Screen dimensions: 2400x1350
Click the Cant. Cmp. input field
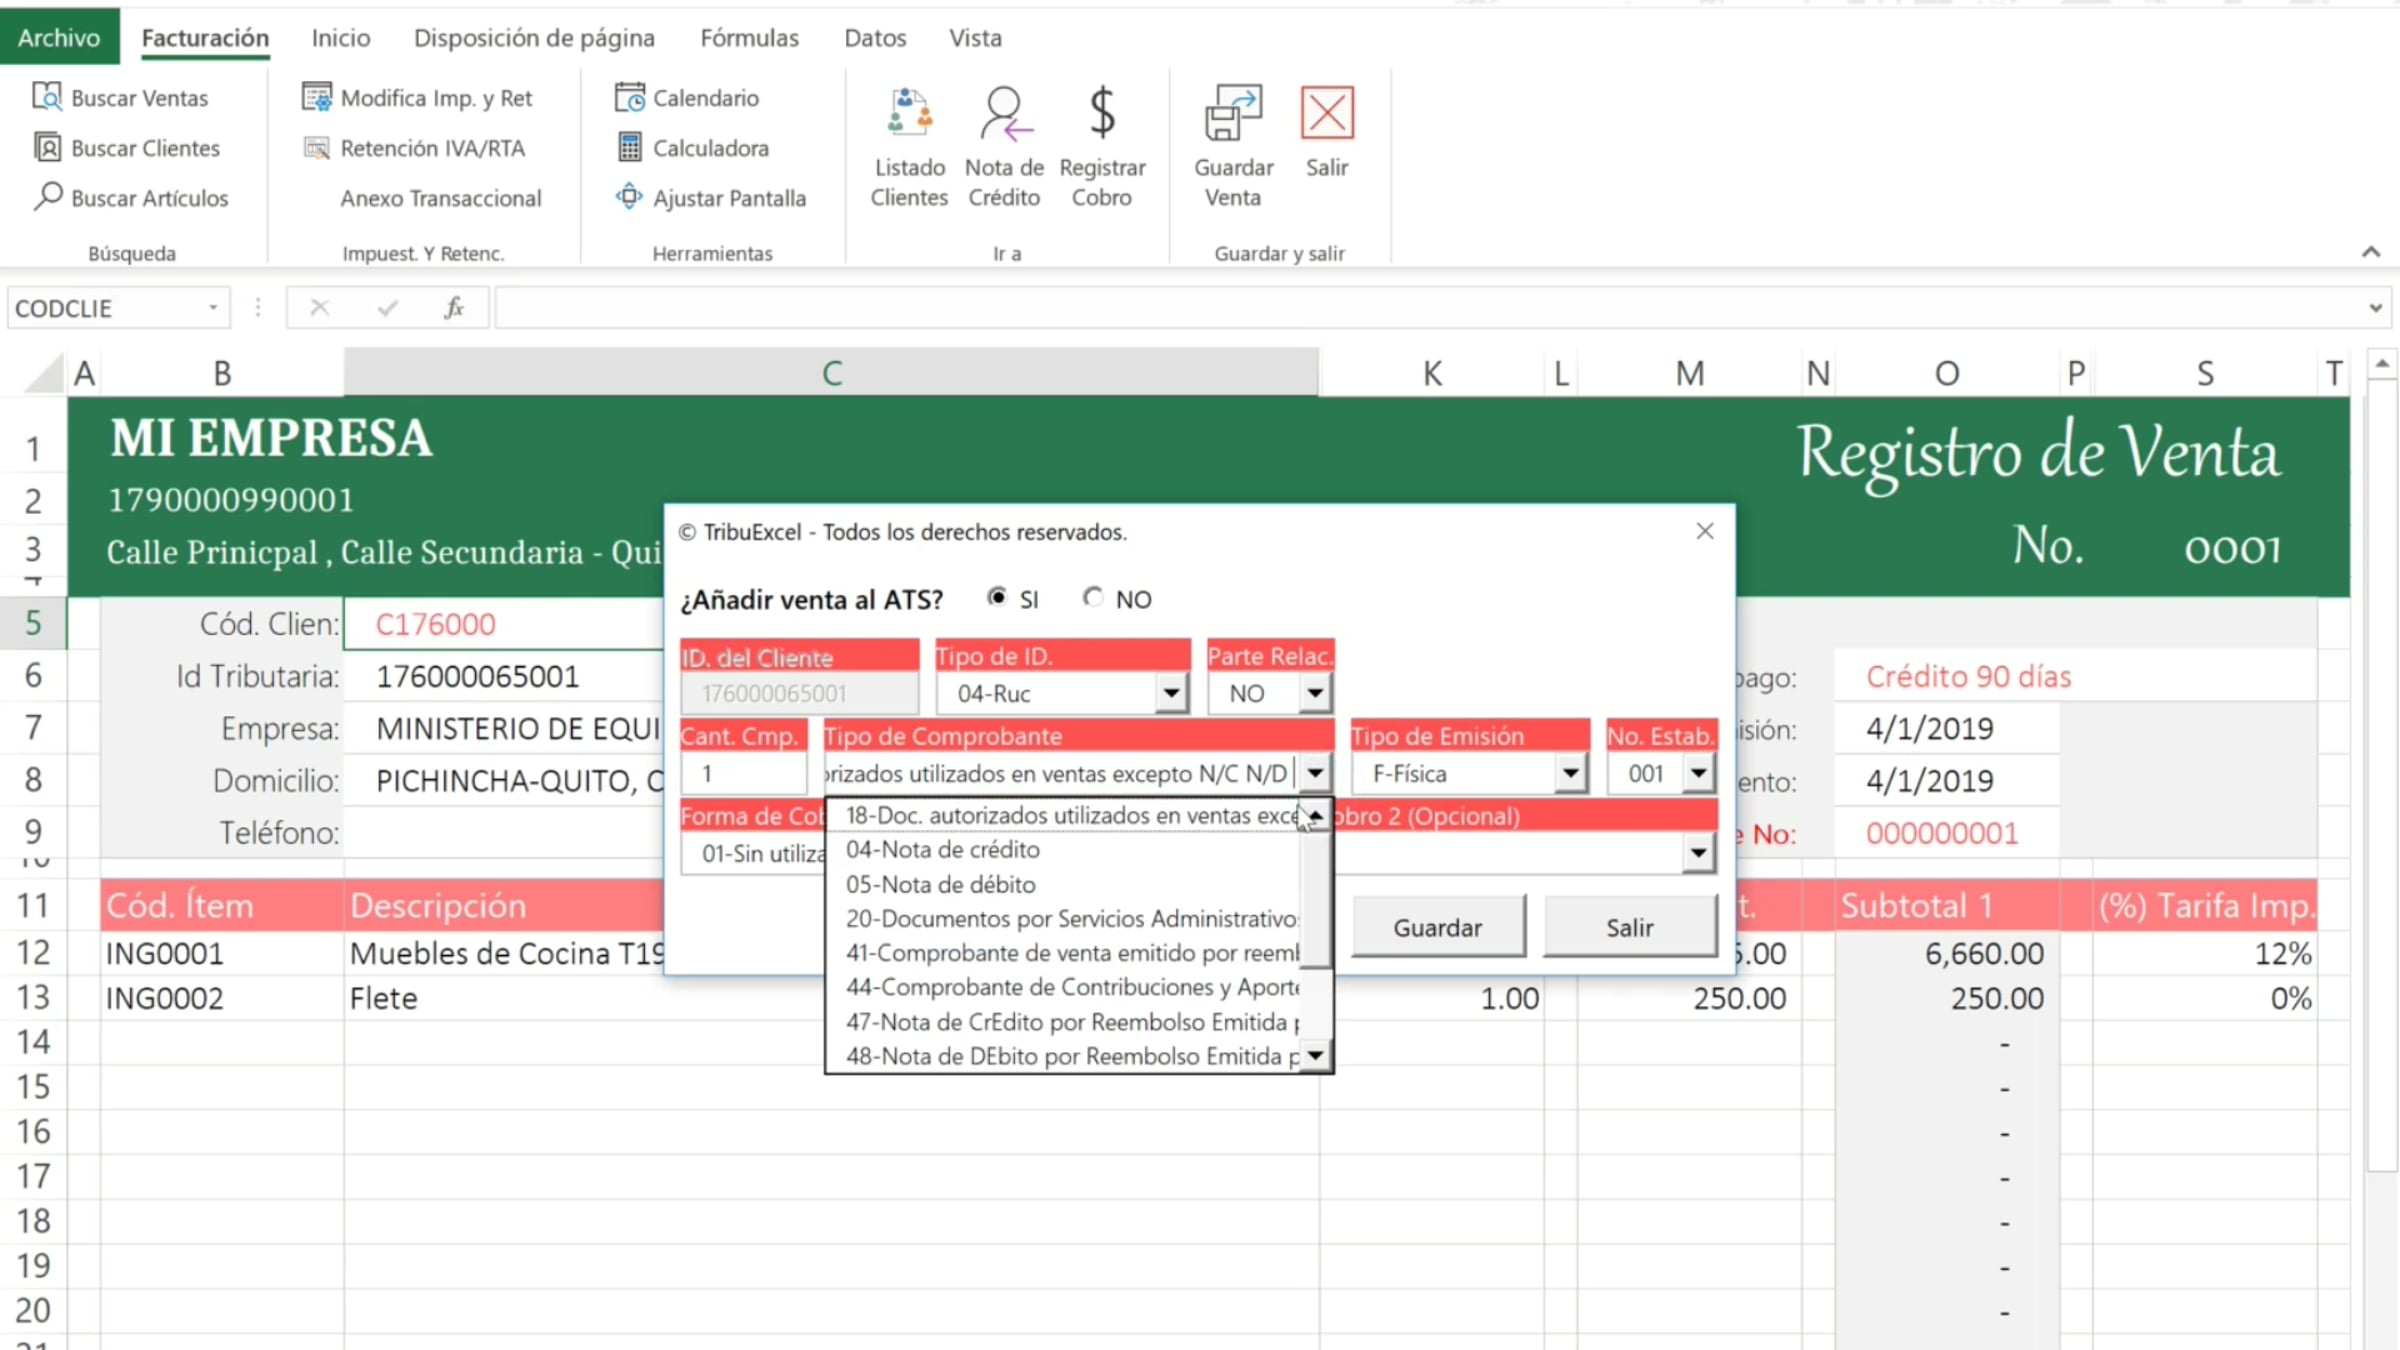click(x=743, y=773)
